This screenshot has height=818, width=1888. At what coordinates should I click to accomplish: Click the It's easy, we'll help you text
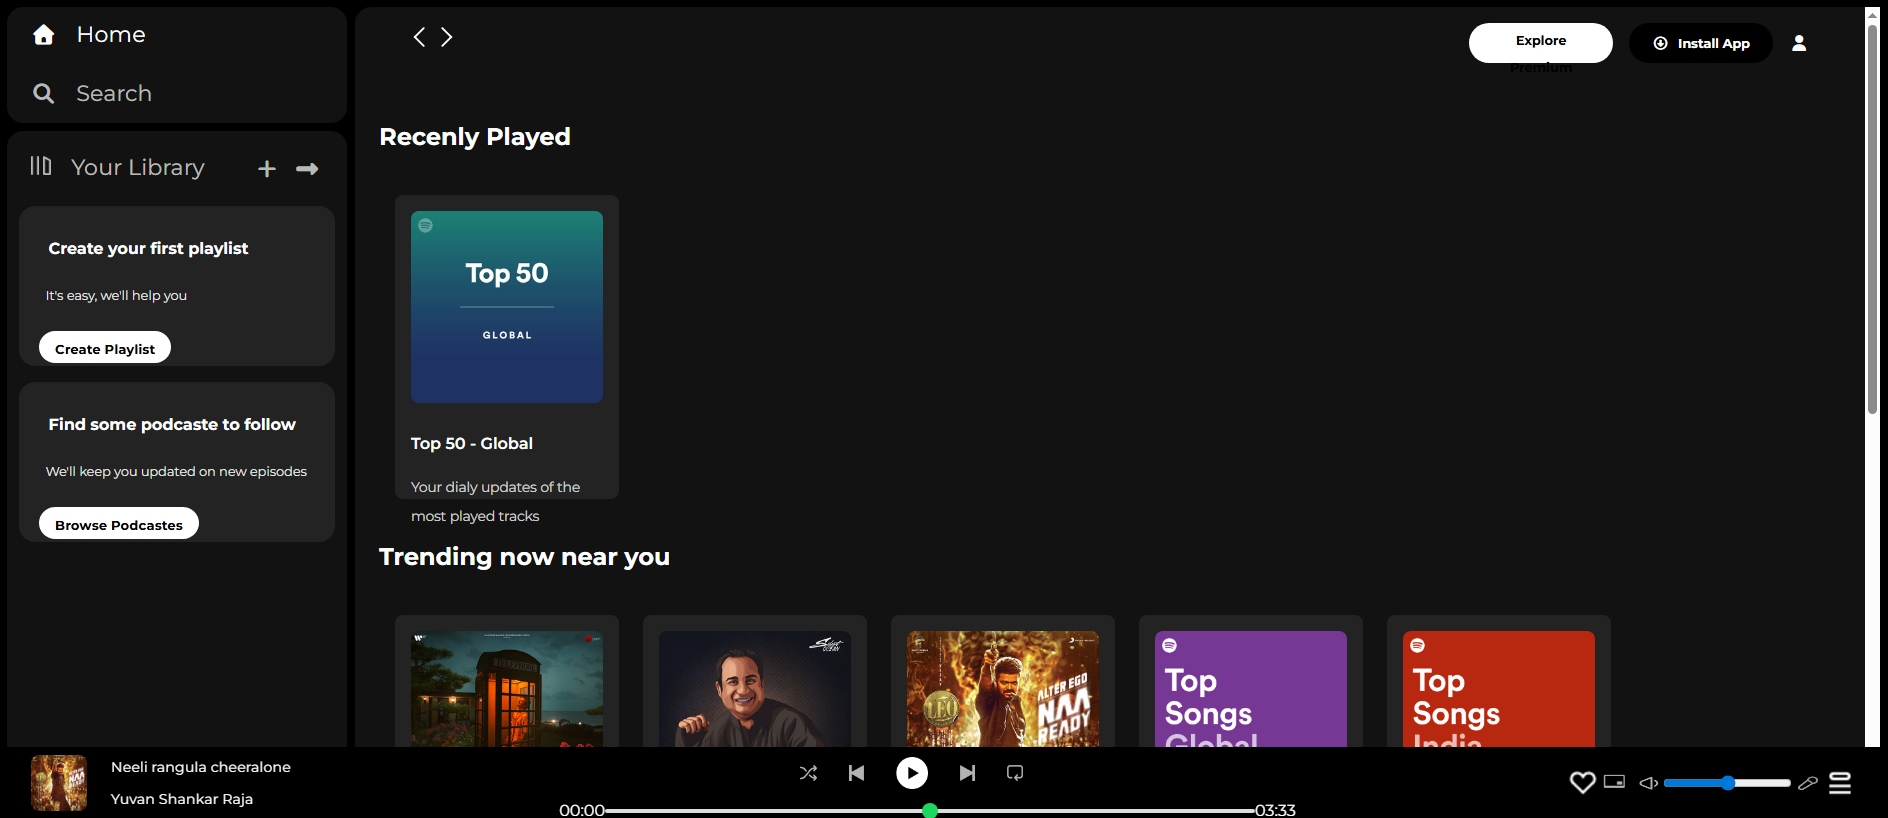[x=116, y=295]
